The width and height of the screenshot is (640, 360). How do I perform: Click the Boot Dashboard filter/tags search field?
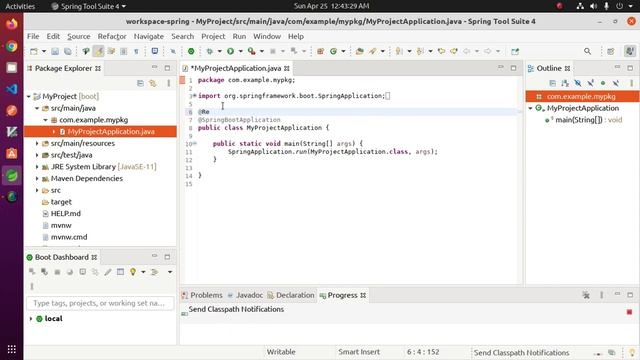pyautogui.click(x=100, y=303)
